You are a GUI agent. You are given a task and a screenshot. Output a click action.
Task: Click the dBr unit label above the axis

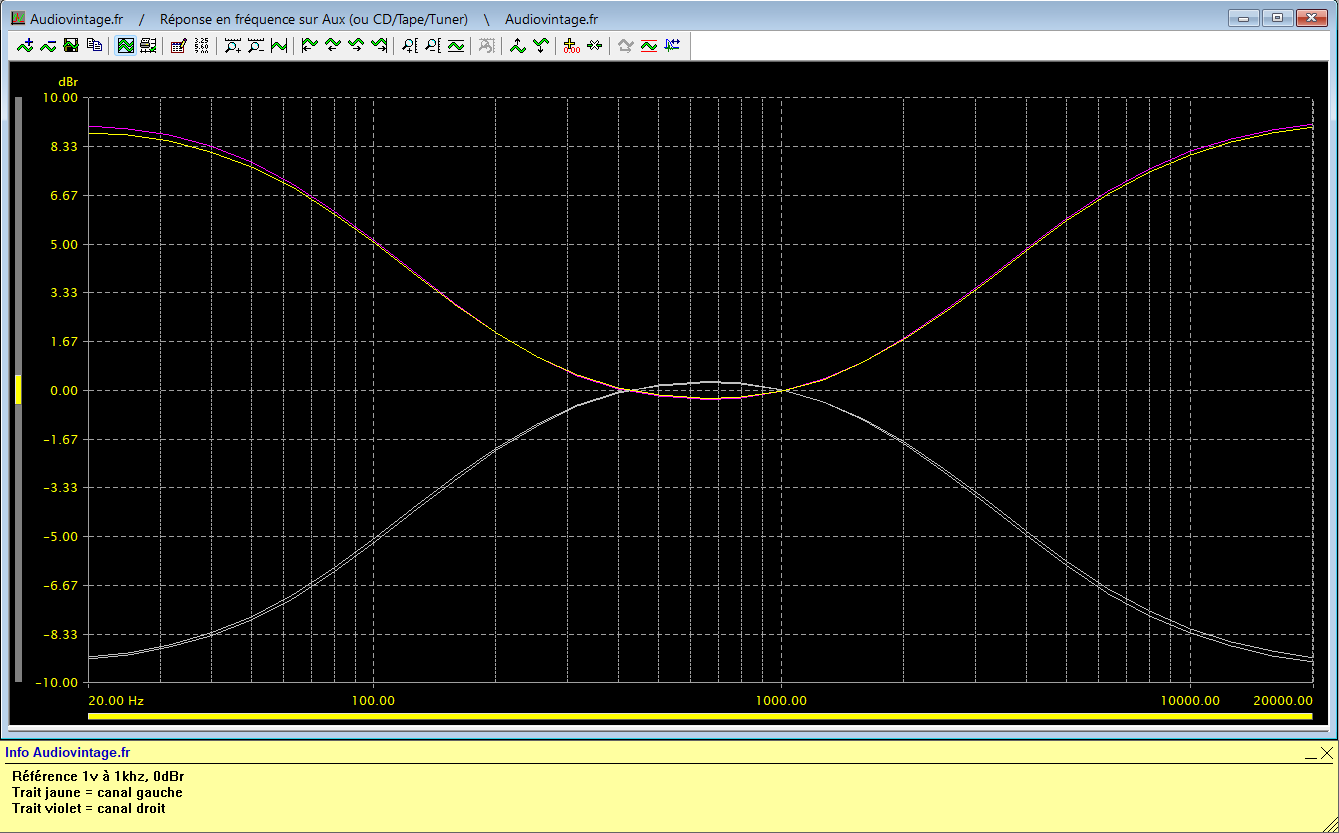[67, 81]
